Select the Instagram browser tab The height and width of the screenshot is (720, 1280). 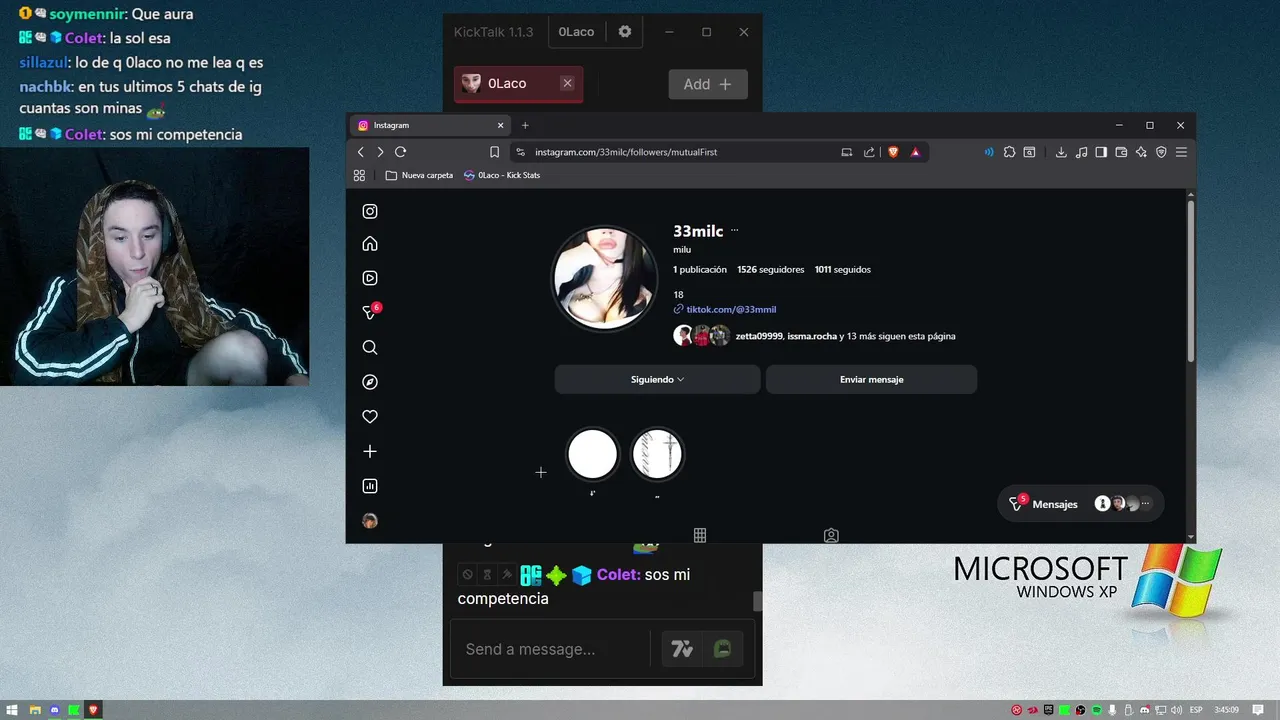pos(432,125)
